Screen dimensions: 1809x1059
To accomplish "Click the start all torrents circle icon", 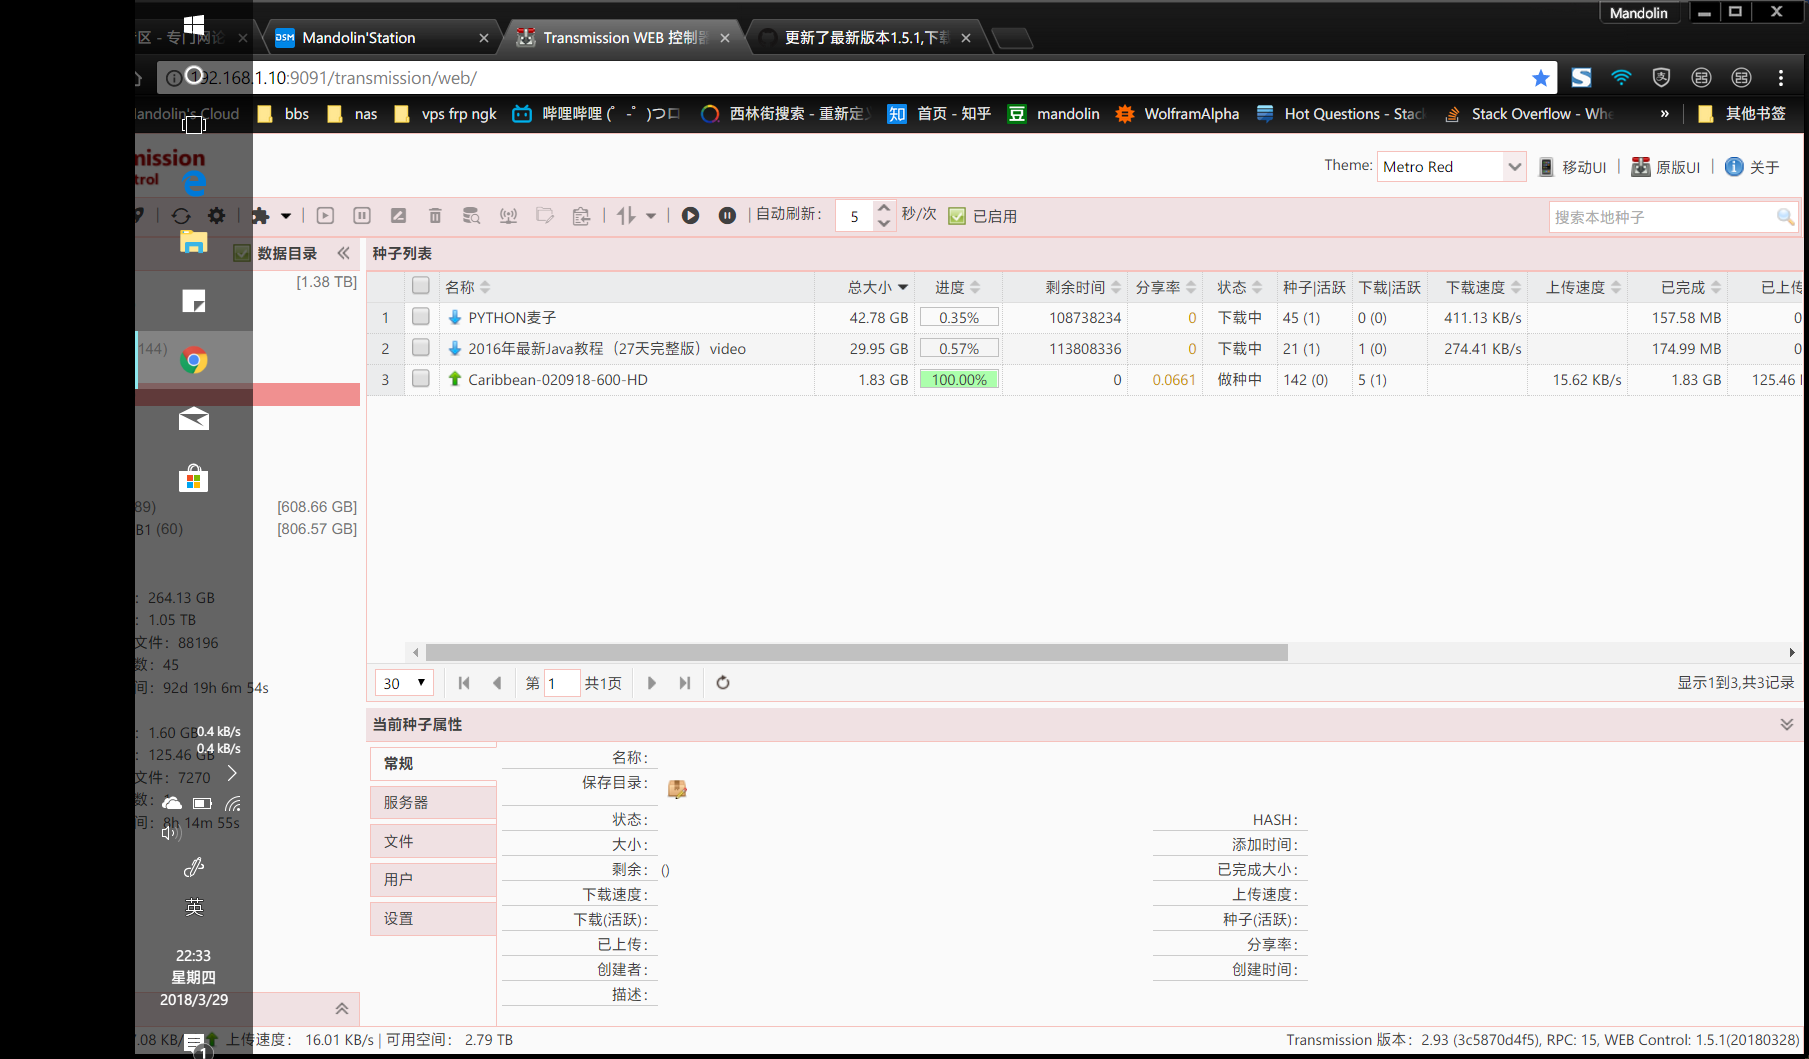I will 690,215.
